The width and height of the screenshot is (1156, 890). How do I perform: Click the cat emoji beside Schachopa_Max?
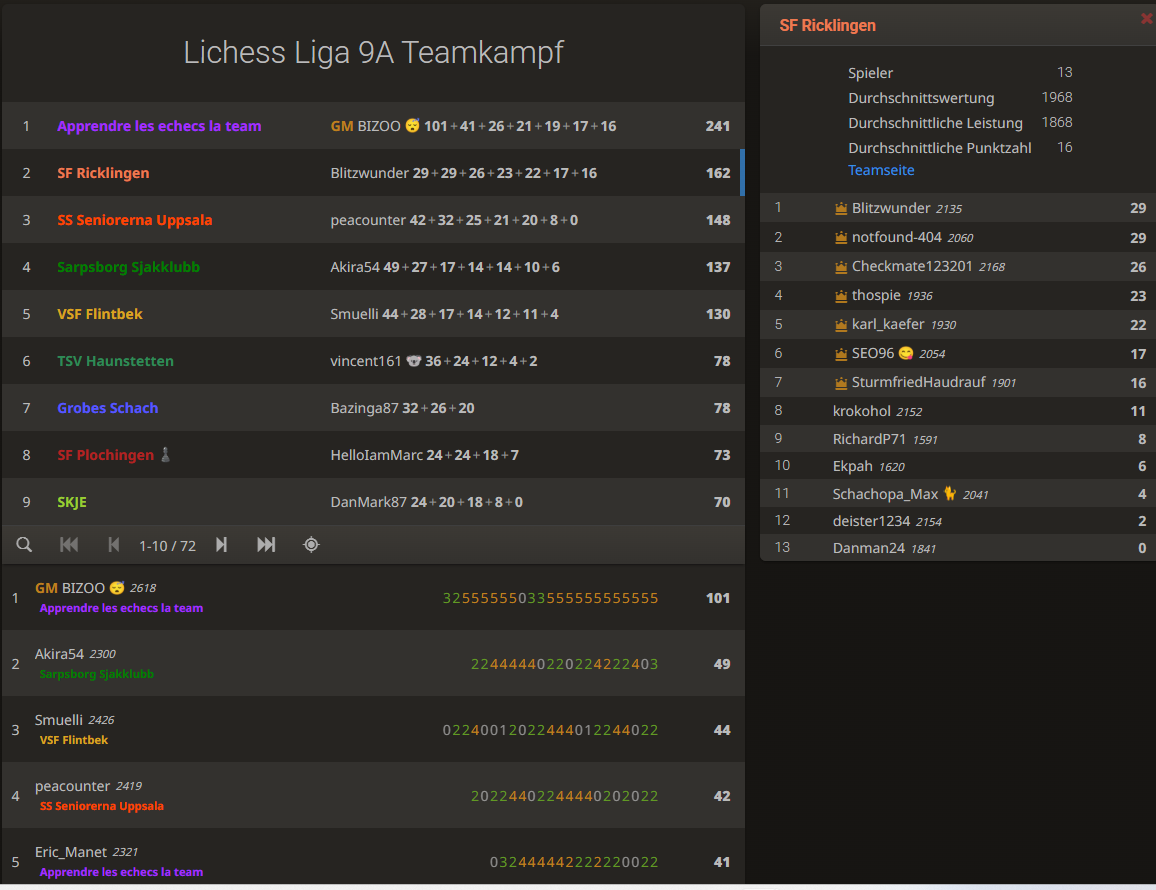pos(950,493)
